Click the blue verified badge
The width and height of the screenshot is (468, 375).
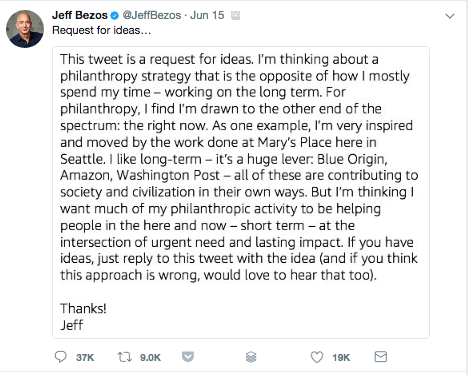point(115,15)
